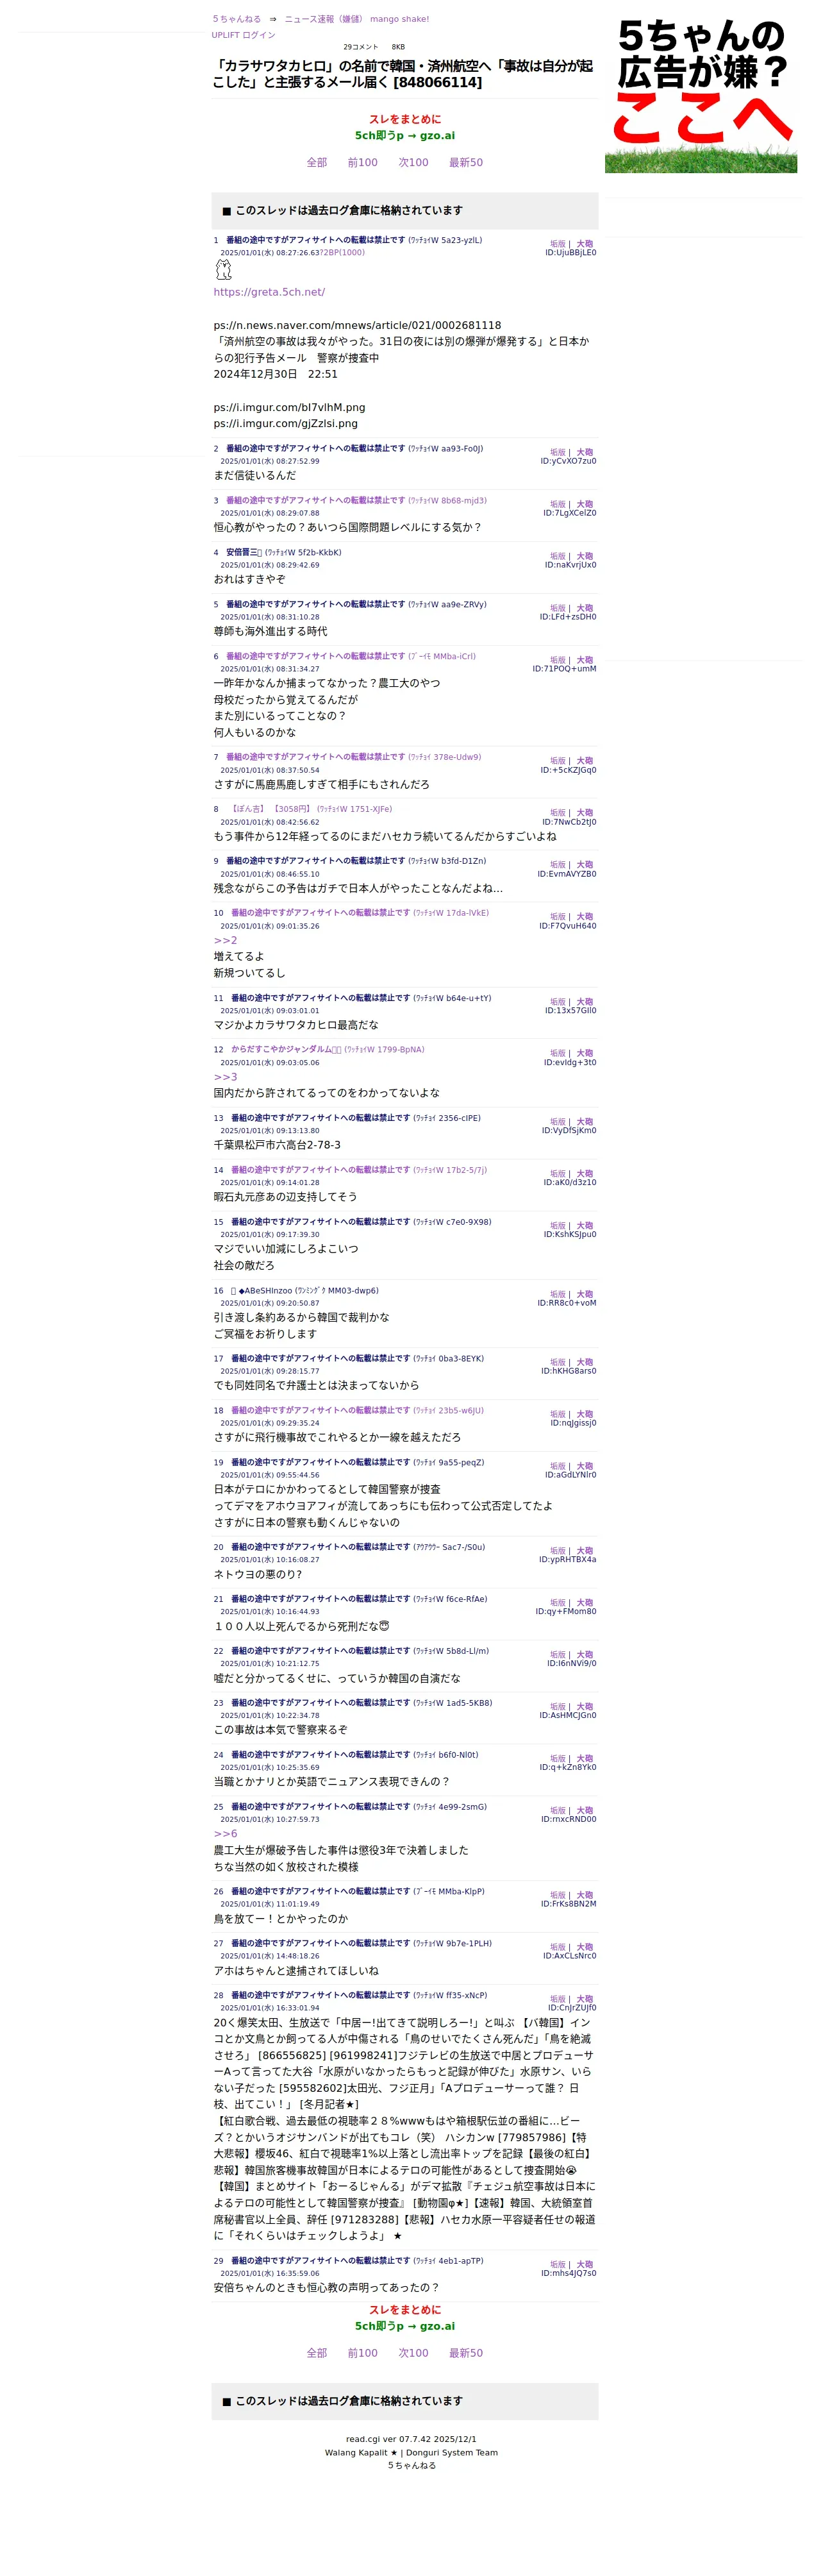Click 垢版 link on post 24
Image resolution: width=823 pixels, height=2576 pixels.
558,1759
